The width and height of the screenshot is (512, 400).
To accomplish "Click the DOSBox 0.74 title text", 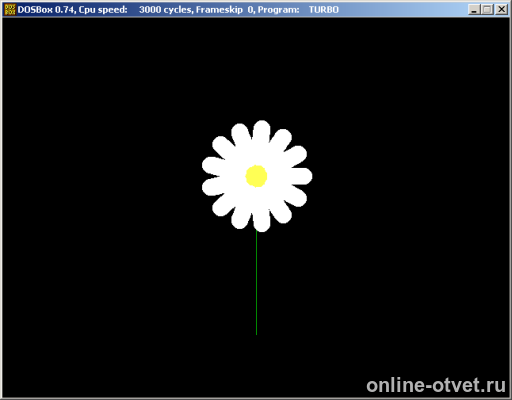I will [x=46, y=10].
